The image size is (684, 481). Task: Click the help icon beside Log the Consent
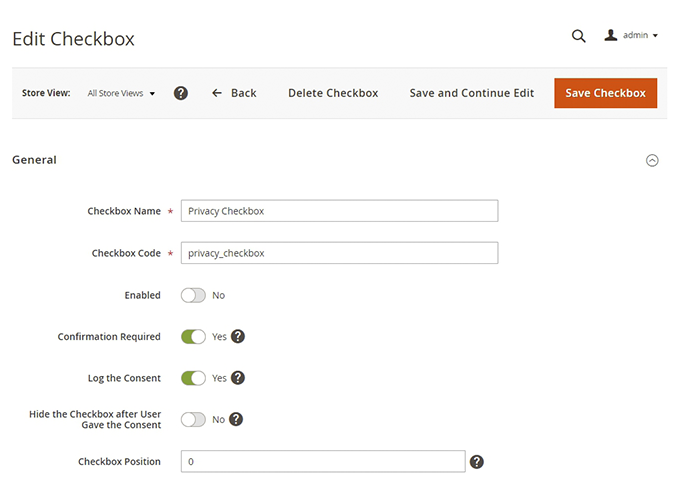238,378
